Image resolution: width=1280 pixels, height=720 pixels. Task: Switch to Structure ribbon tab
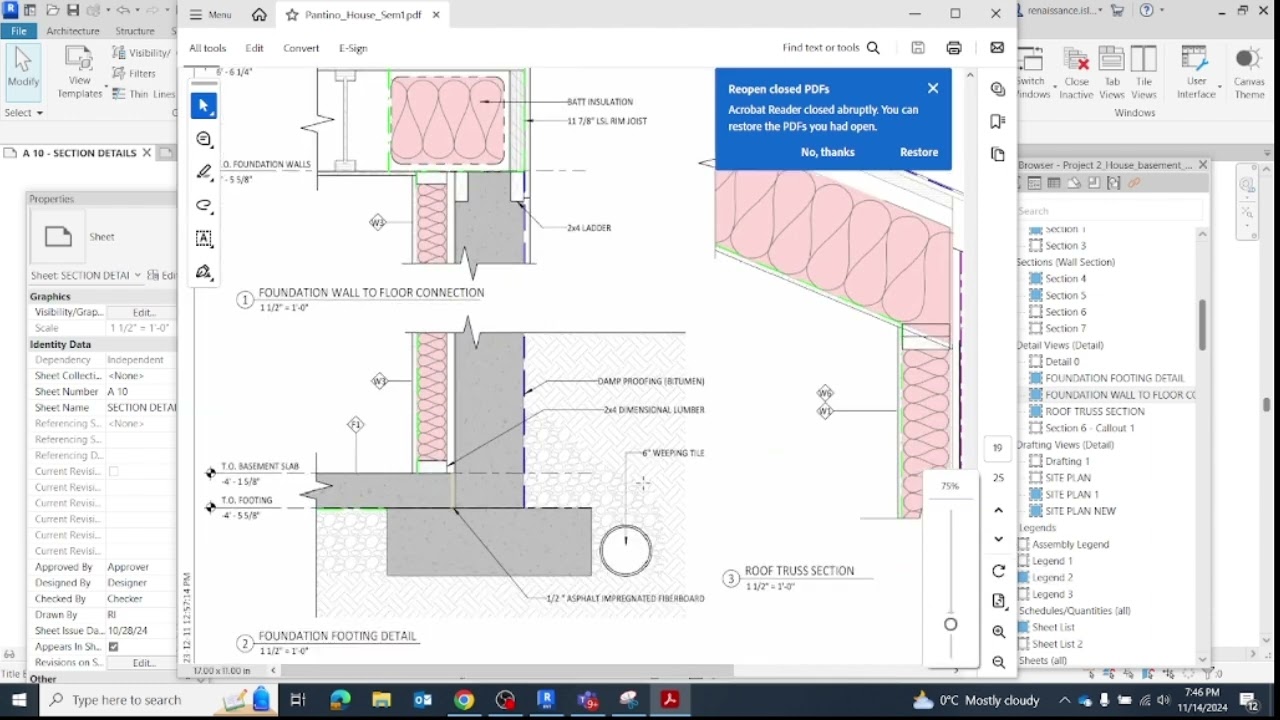point(135,31)
